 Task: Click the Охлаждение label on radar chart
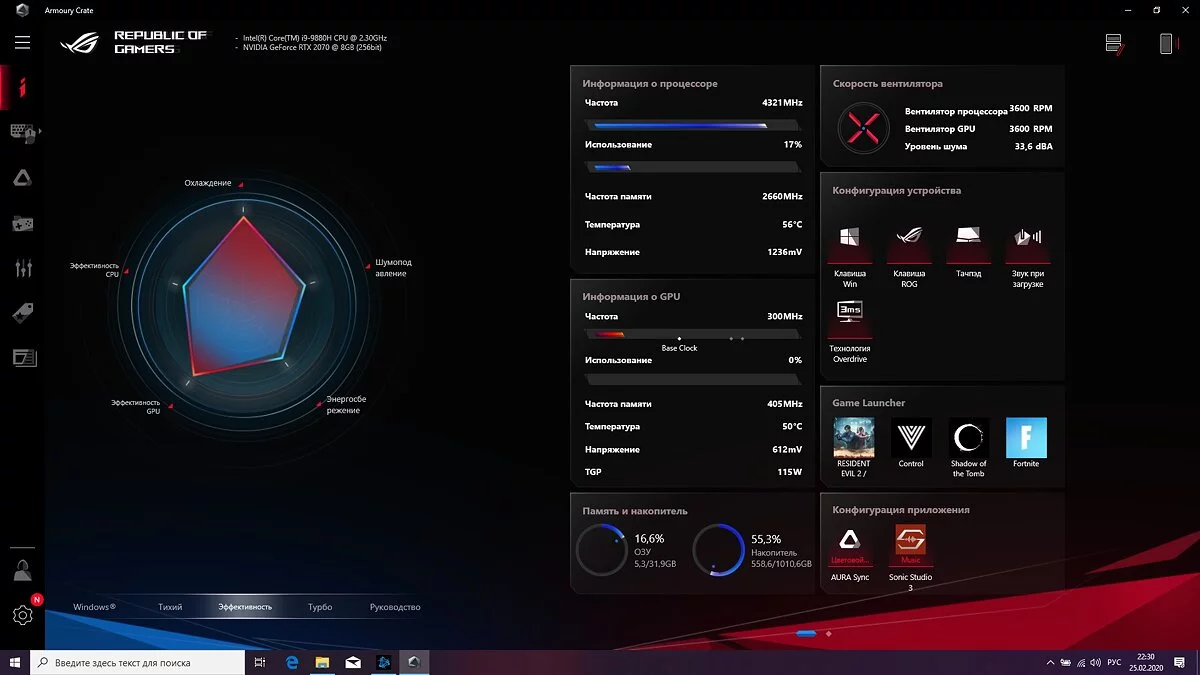pos(208,183)
